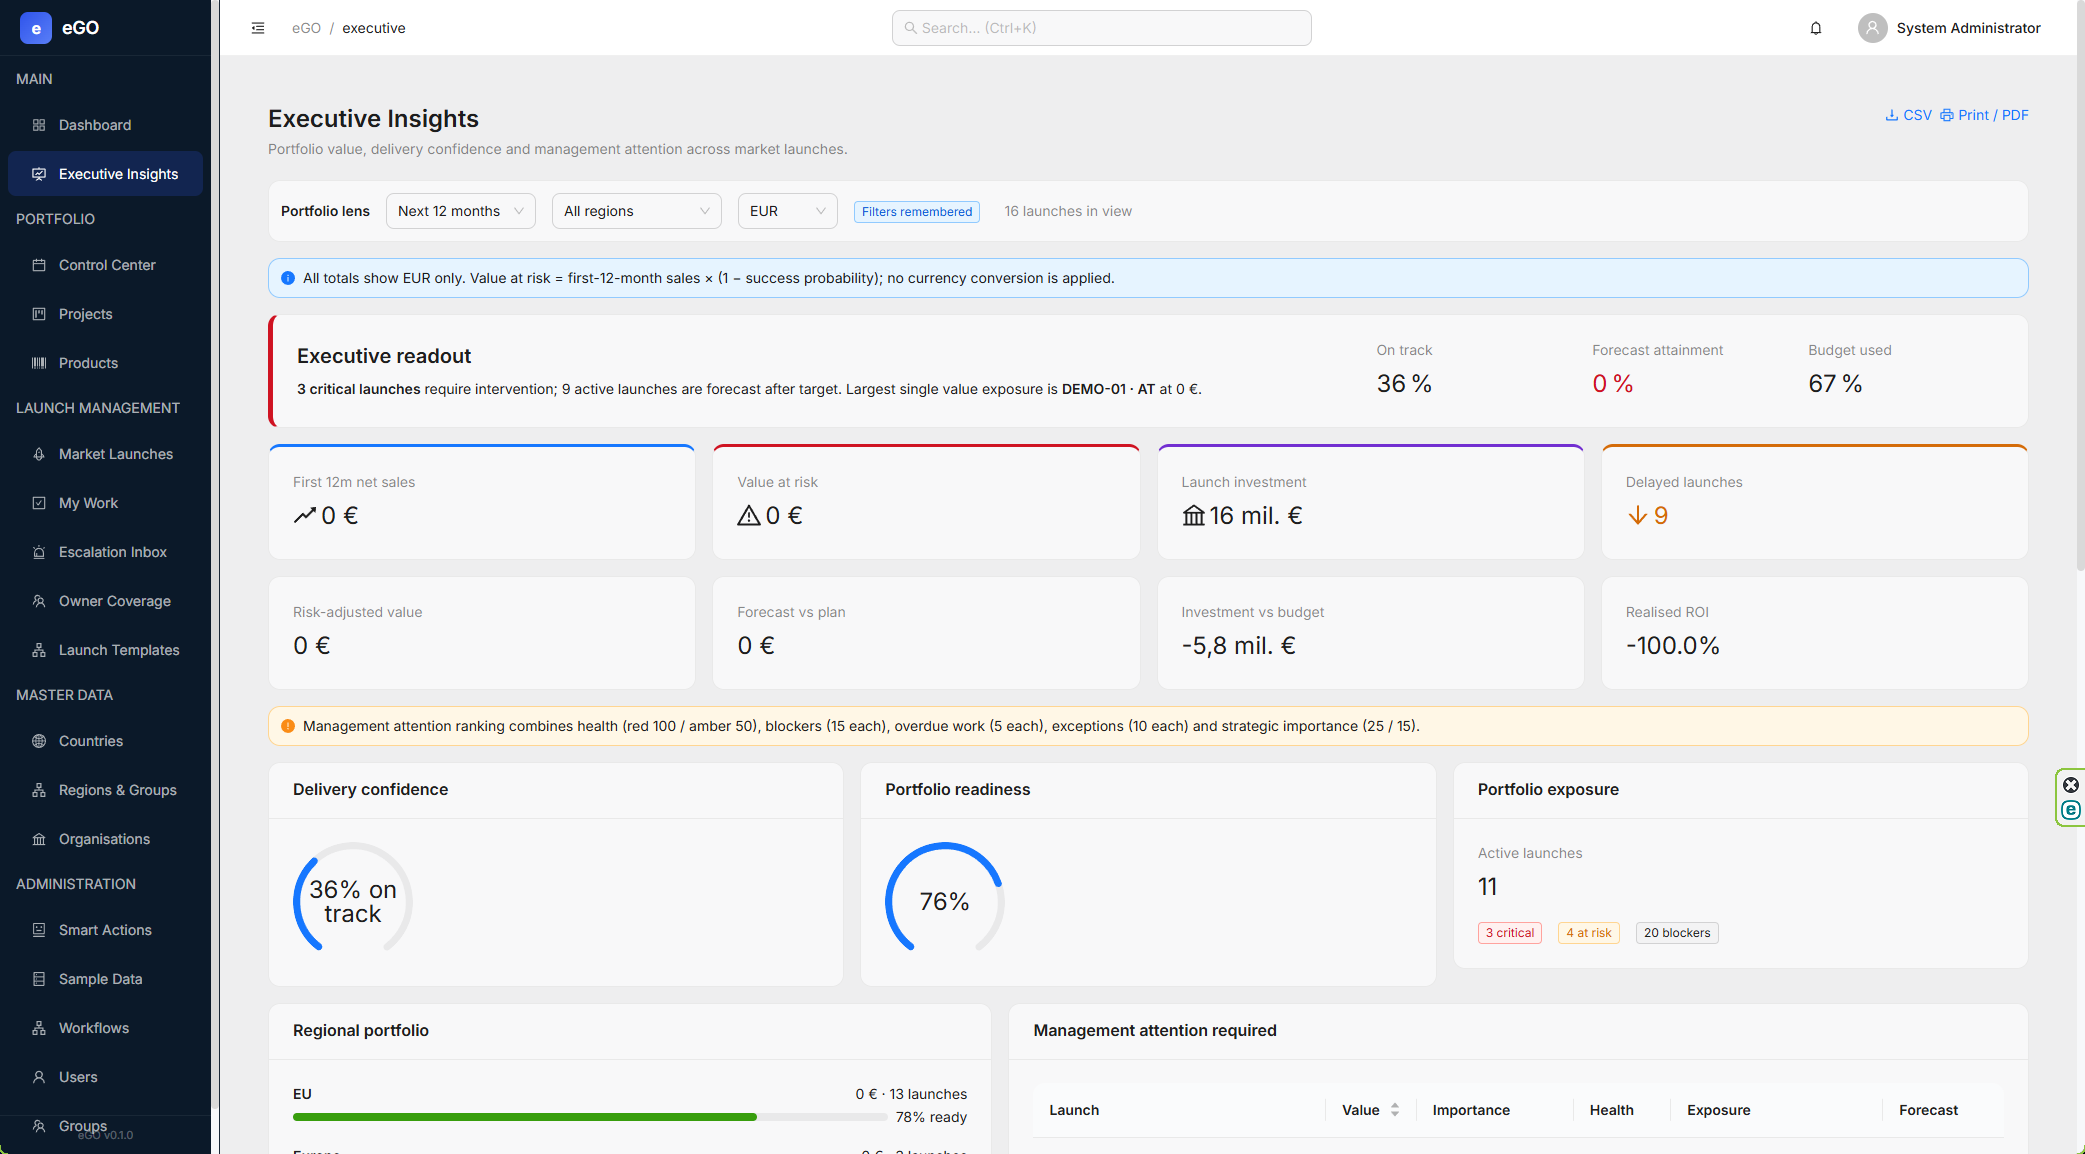The height and width of the screenshot is (1154, 2085).
Task: Click the orange warning icon in ranking notice
Action: click(x=288, y=726)
